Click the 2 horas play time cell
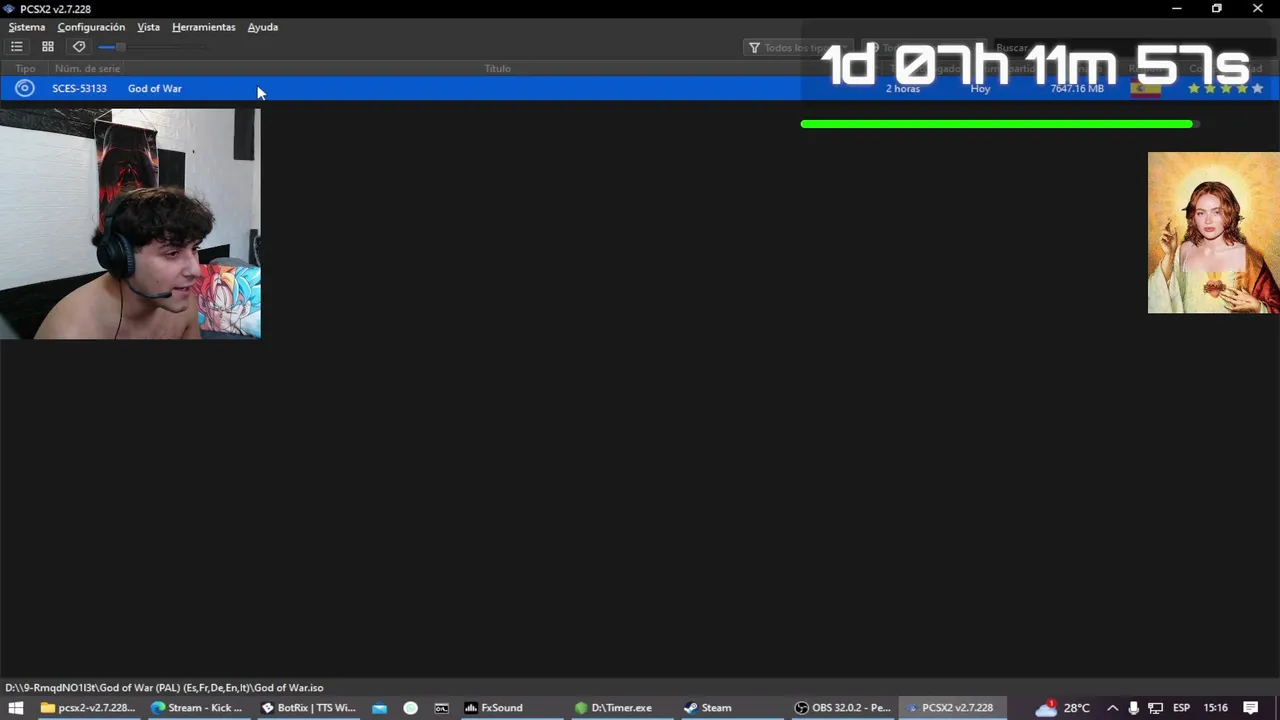1280x720 pixels. coord(903,89)
